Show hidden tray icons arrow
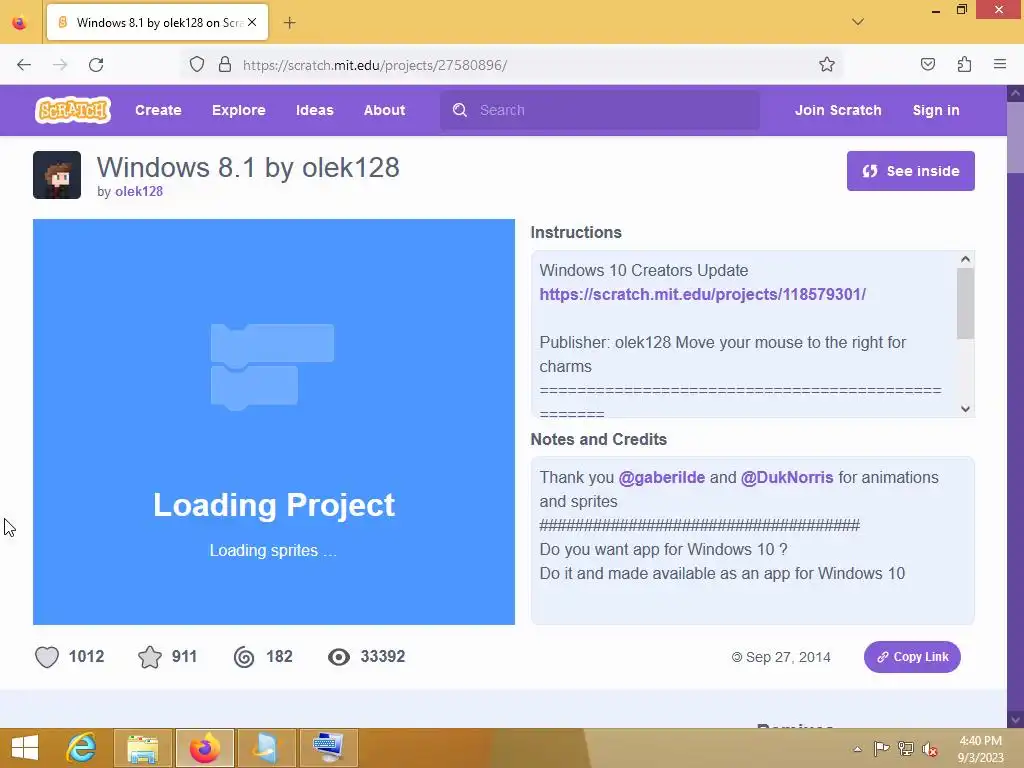 pos(857,749)
